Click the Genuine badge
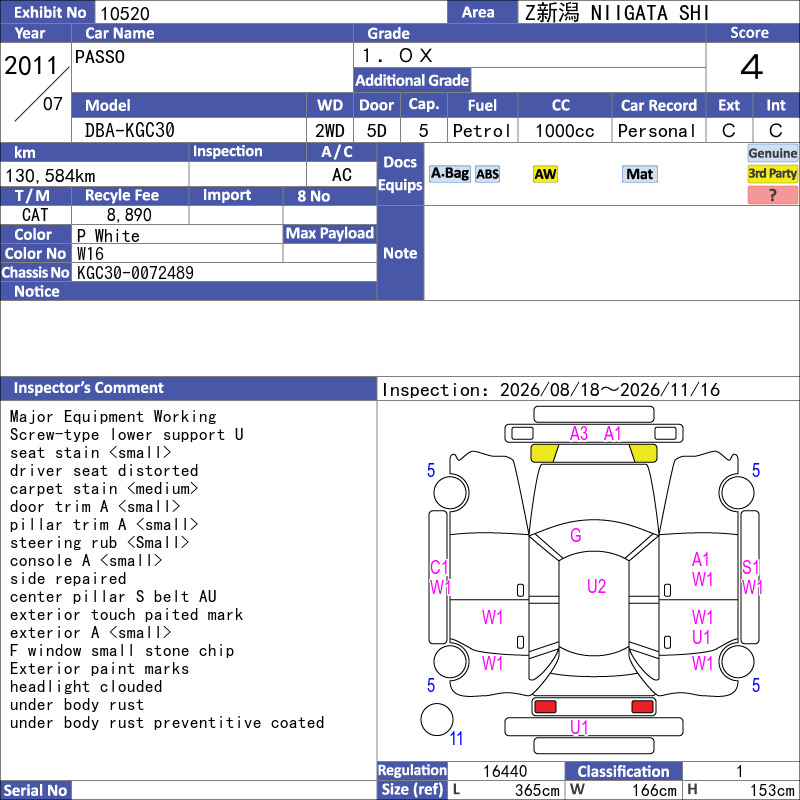The image size is (800, 800). 772,153
